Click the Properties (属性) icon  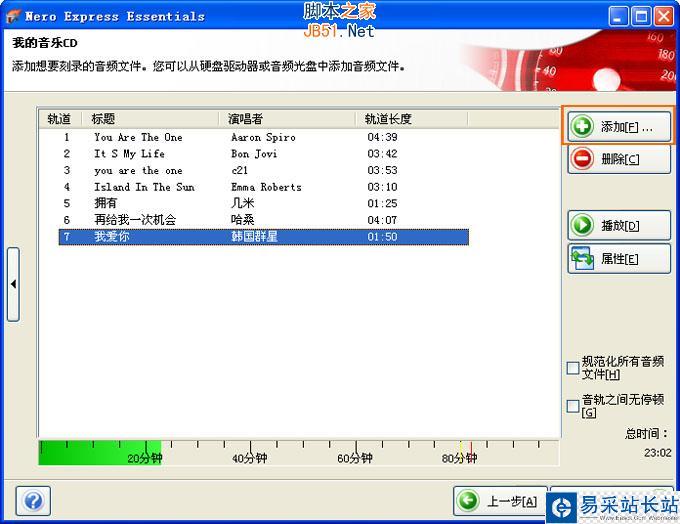582,258
